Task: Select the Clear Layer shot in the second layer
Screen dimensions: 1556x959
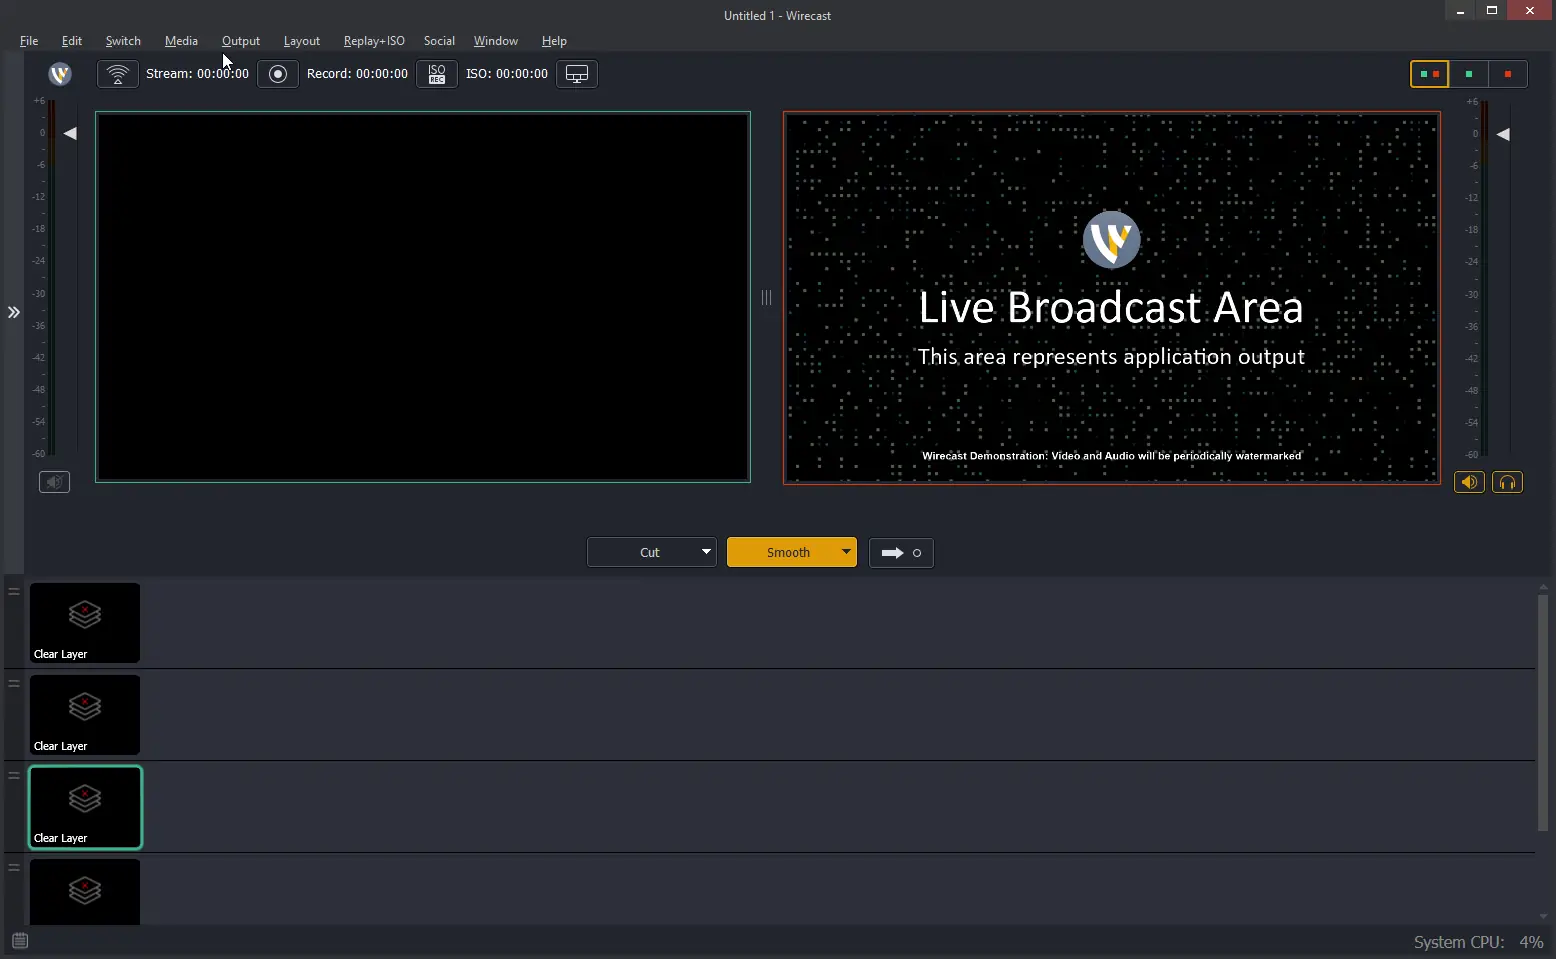Action: point(85,715)
